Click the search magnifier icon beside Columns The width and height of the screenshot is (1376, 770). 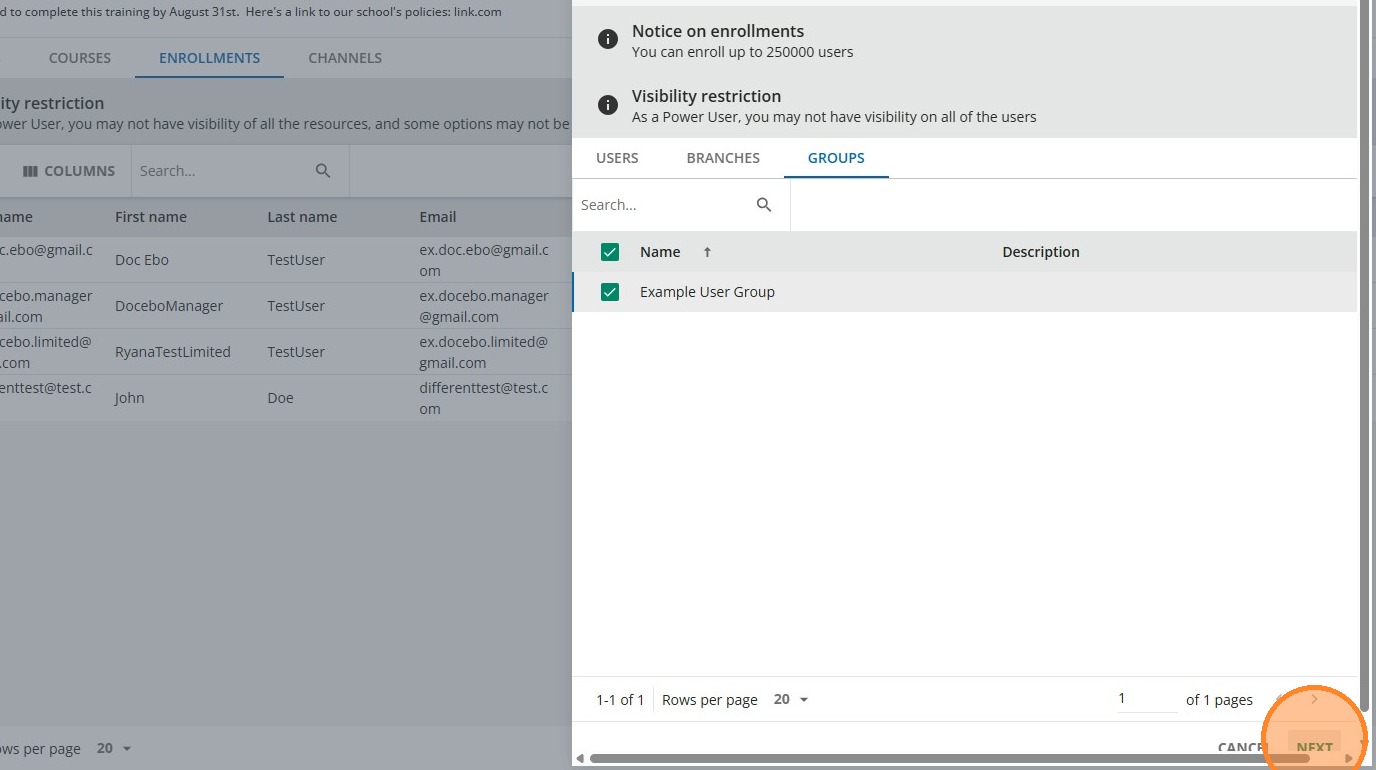323,171
